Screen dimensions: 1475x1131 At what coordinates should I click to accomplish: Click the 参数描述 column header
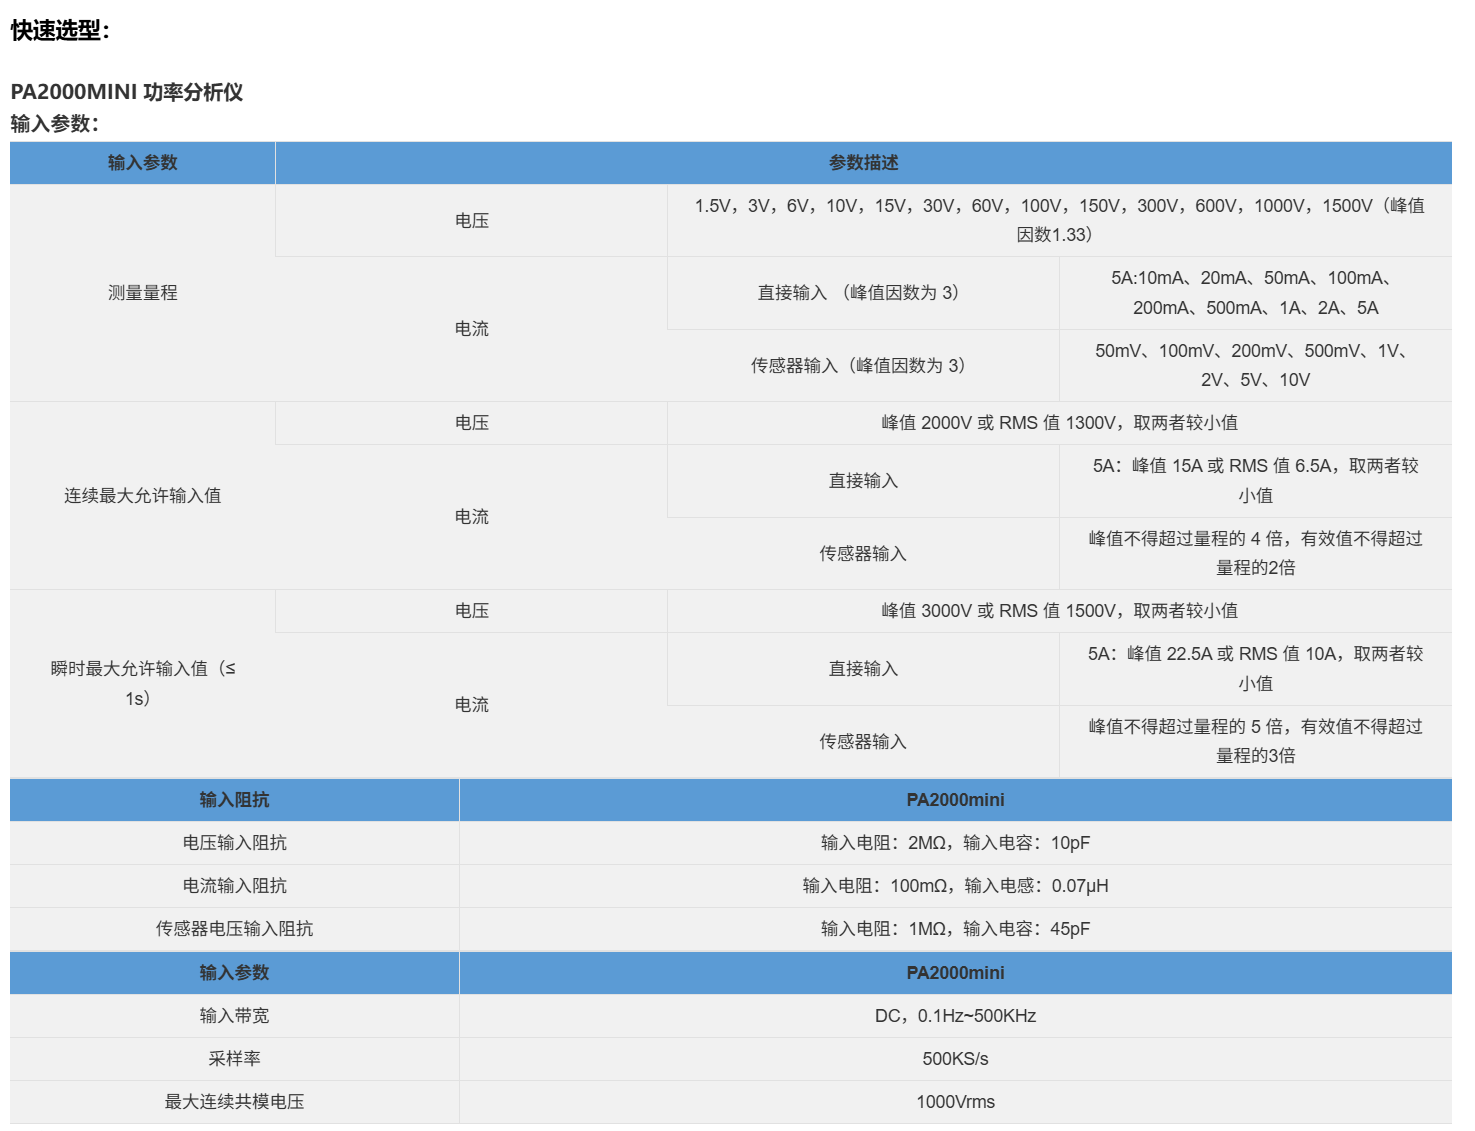tap(863, 163)
